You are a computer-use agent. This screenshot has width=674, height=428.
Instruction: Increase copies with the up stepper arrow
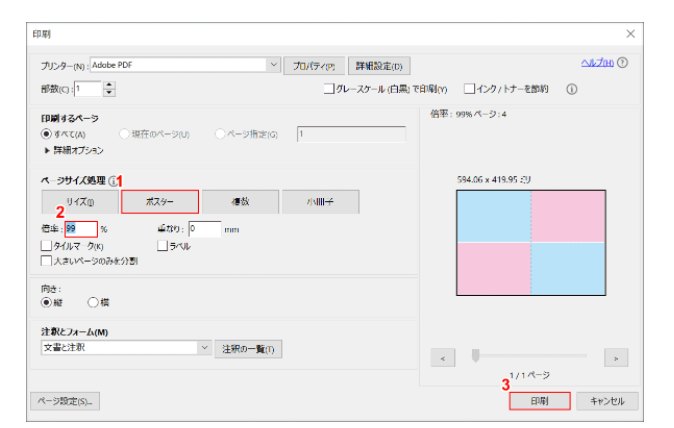click(x=109, y=84)
